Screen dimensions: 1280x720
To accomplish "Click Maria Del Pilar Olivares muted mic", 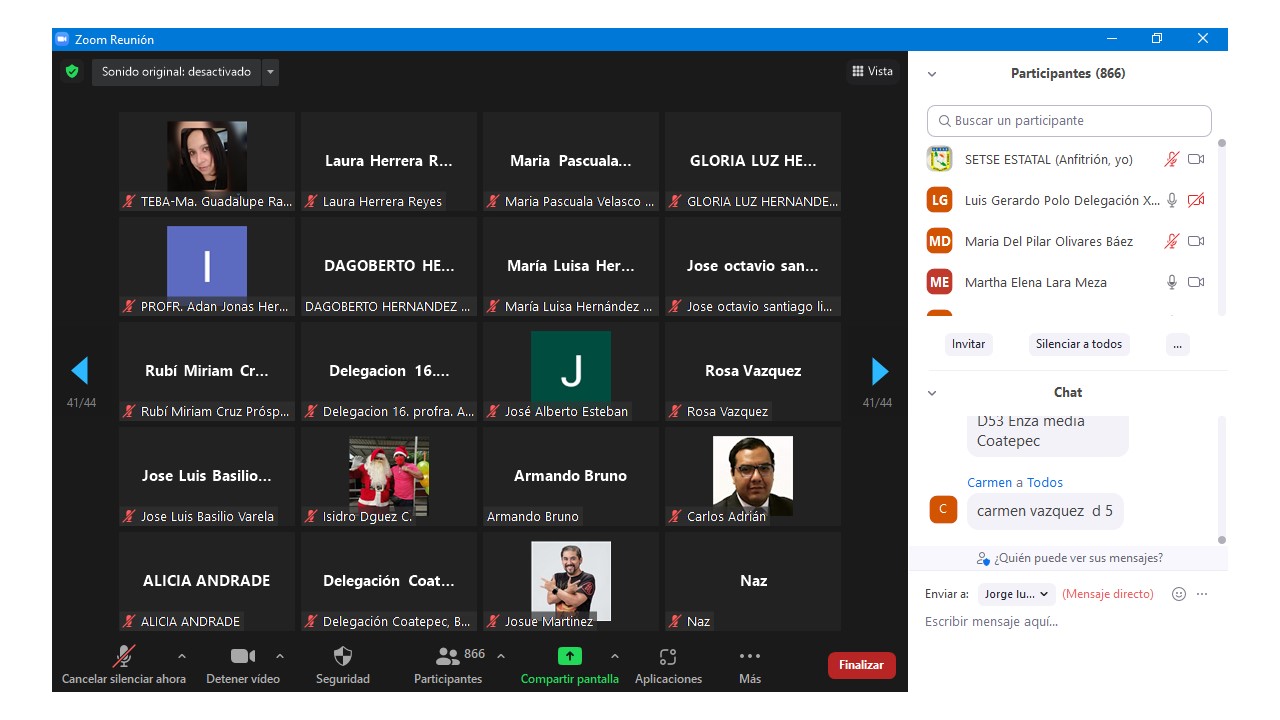I will 1171,241.
